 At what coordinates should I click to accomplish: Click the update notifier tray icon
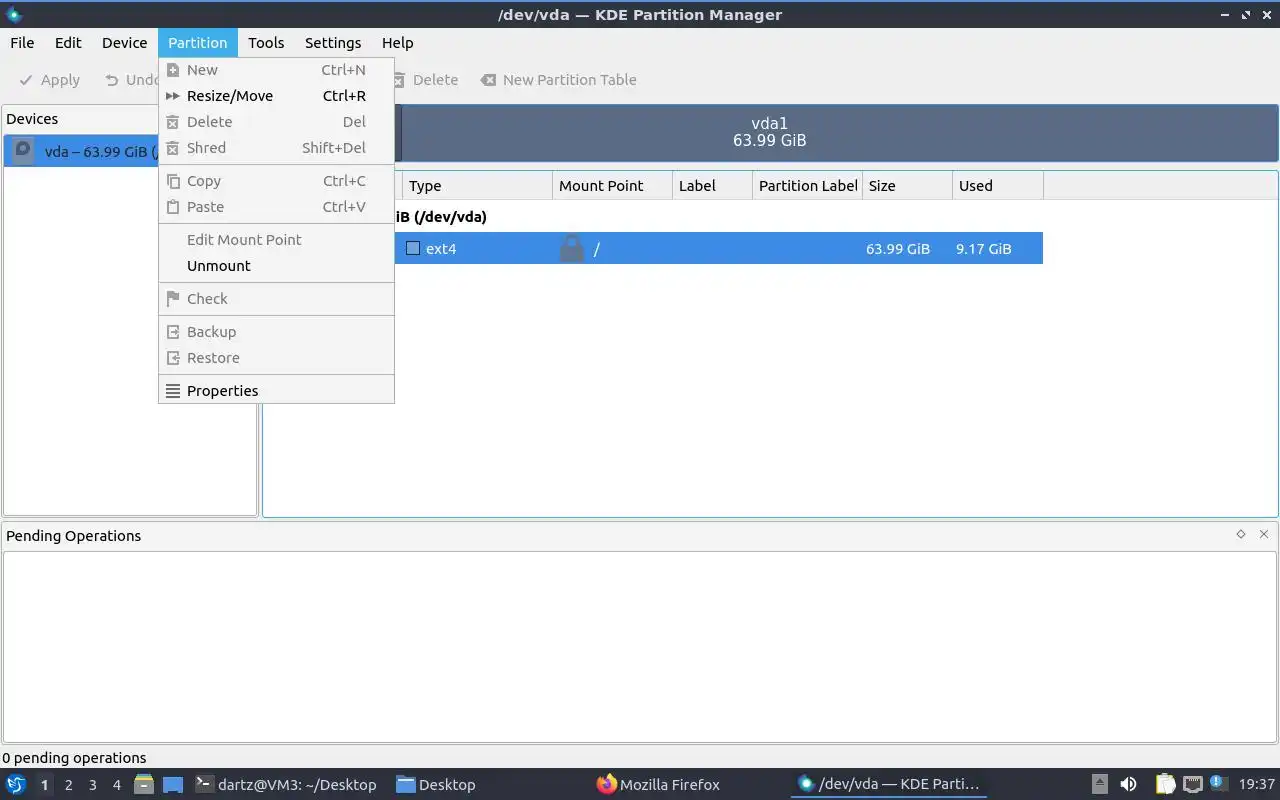pos(1218,783)
